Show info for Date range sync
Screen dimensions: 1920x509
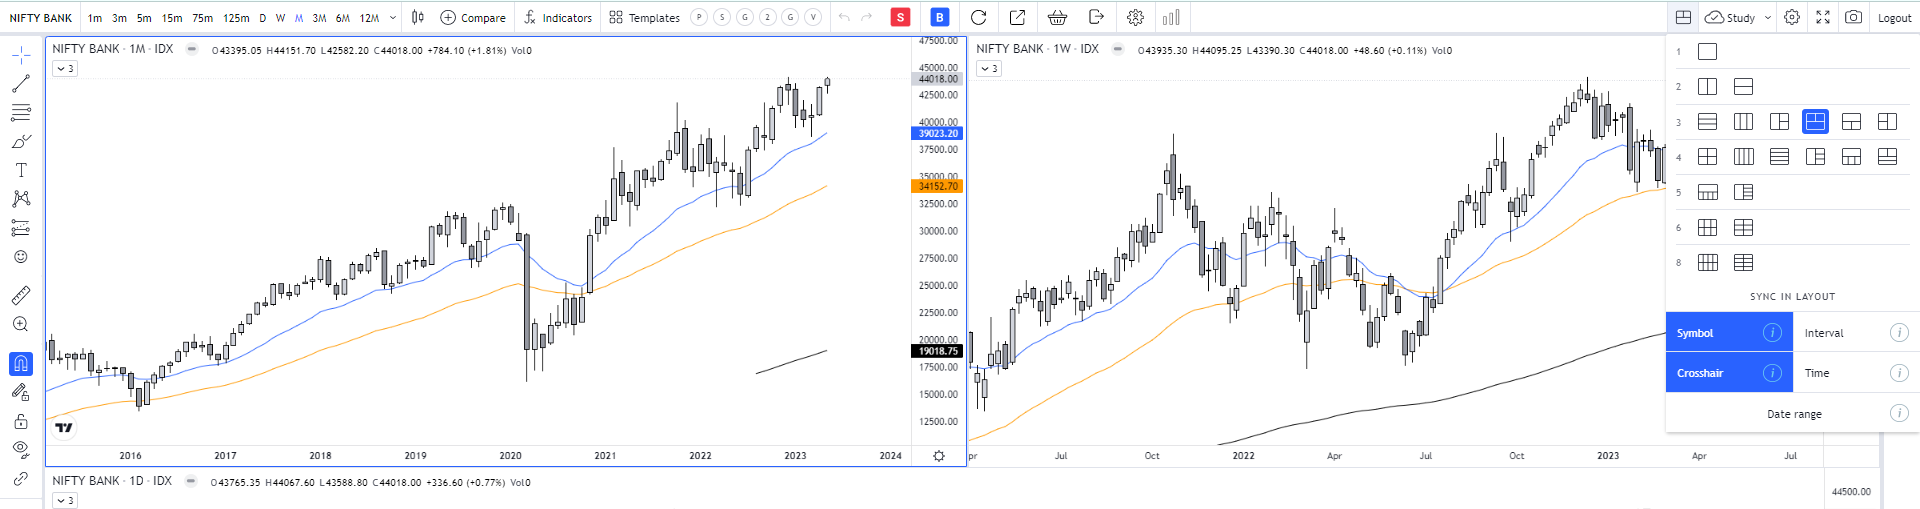click(x=1899, y=413)
